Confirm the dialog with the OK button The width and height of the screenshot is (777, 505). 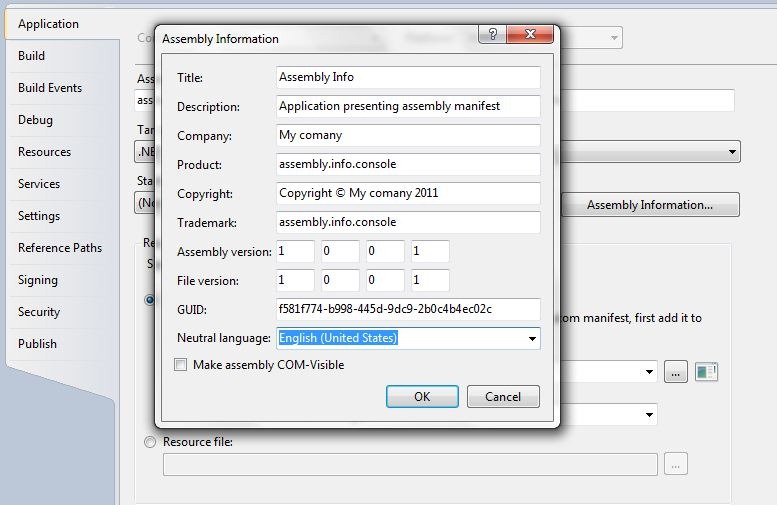click(x=422, y=397)
